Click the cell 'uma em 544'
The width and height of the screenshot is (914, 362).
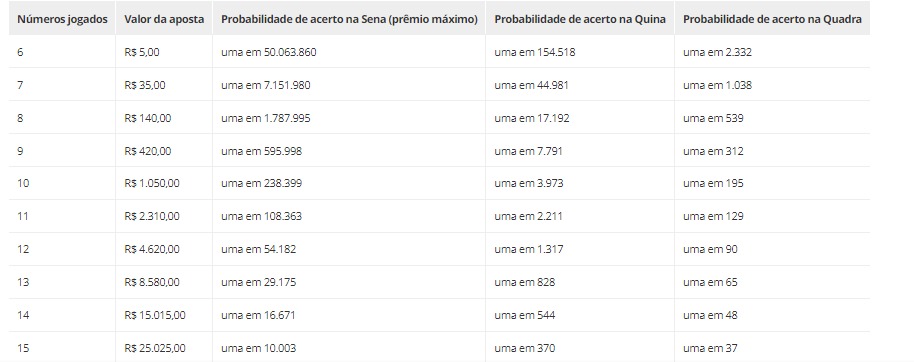click(580, 315)
